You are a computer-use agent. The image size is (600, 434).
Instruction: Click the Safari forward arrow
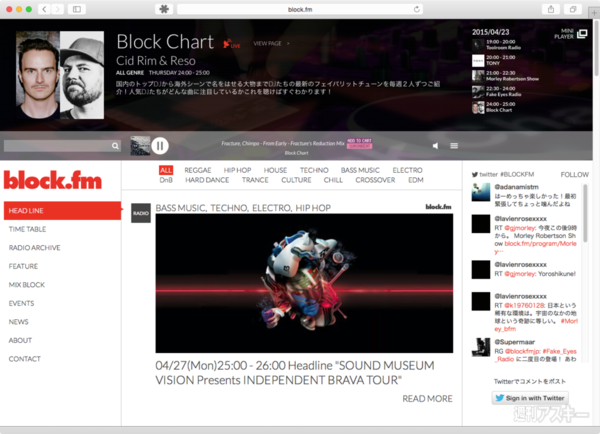(x=57, y=9)
